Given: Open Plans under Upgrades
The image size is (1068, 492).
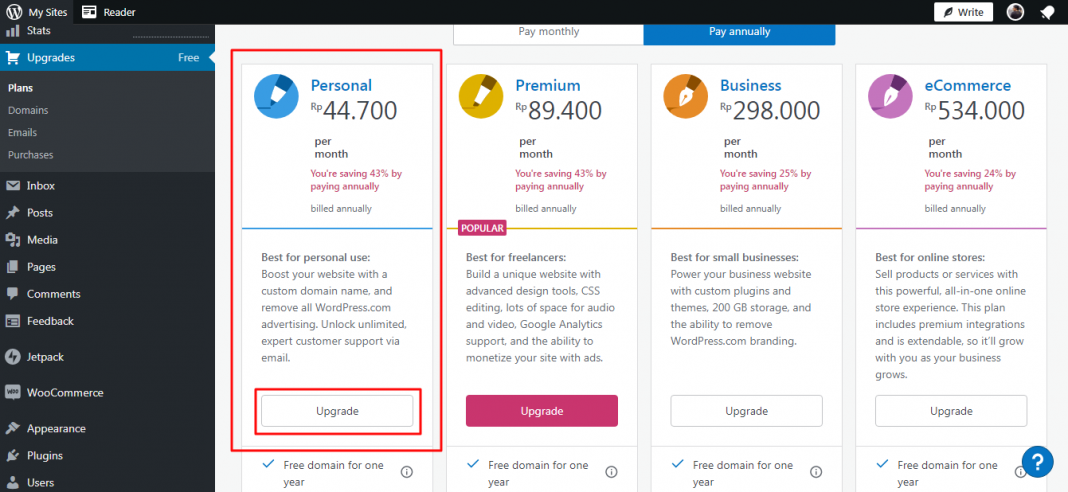Looking at the screenshot, I should (x=20, y=88).
